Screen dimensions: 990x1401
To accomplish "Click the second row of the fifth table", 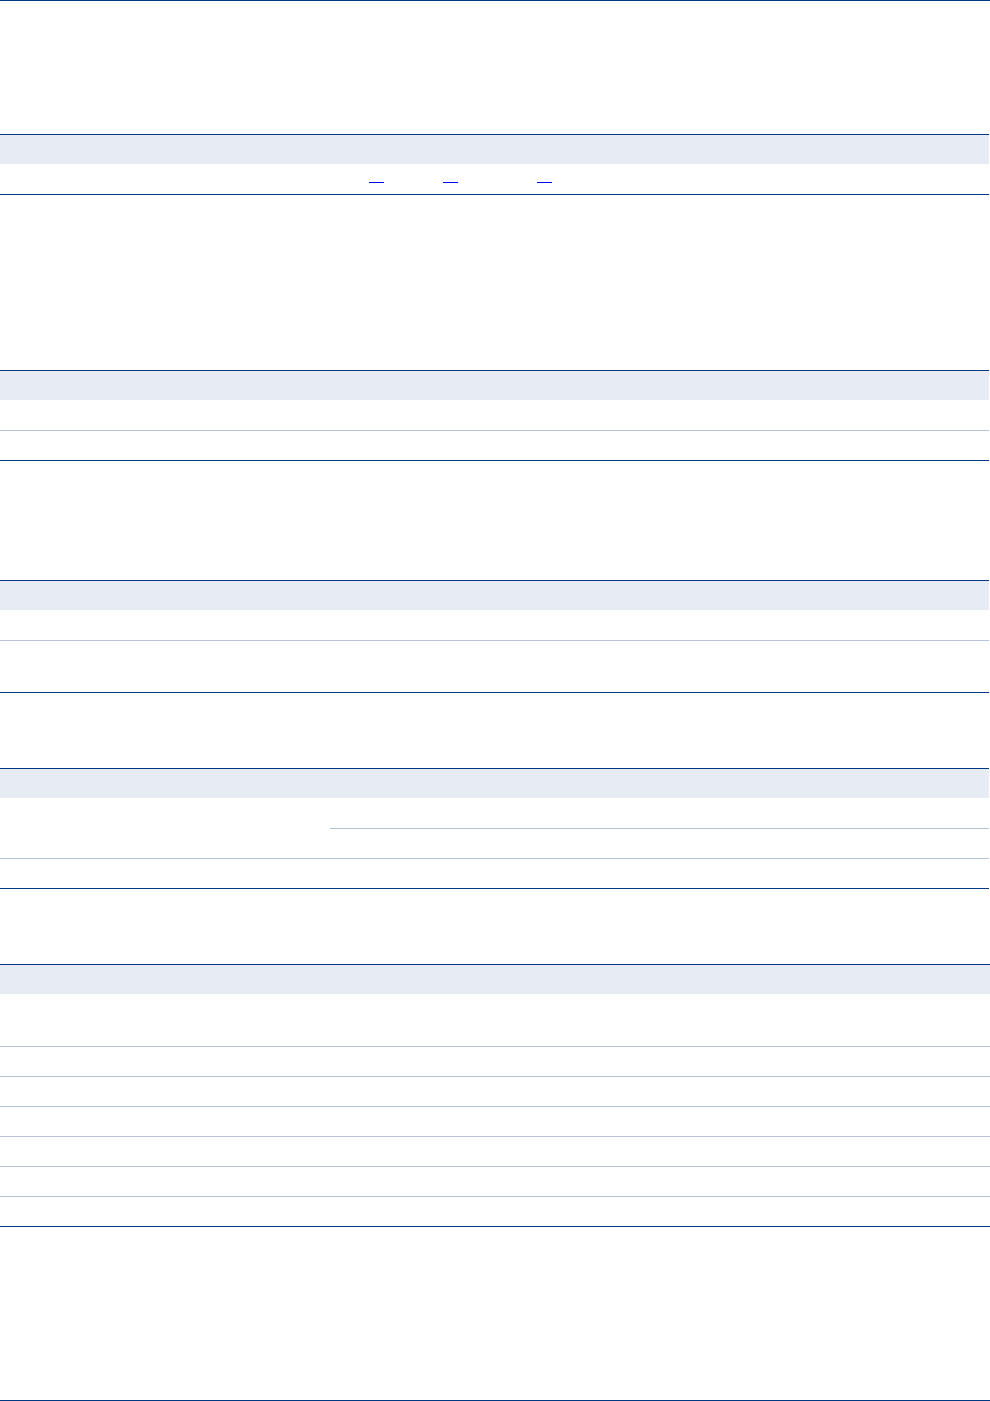I will (x=495, y=1061).
